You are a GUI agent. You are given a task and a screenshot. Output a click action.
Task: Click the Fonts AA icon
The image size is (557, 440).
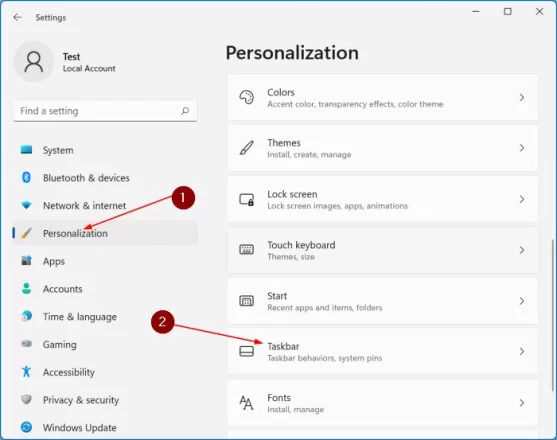point(247,403)
